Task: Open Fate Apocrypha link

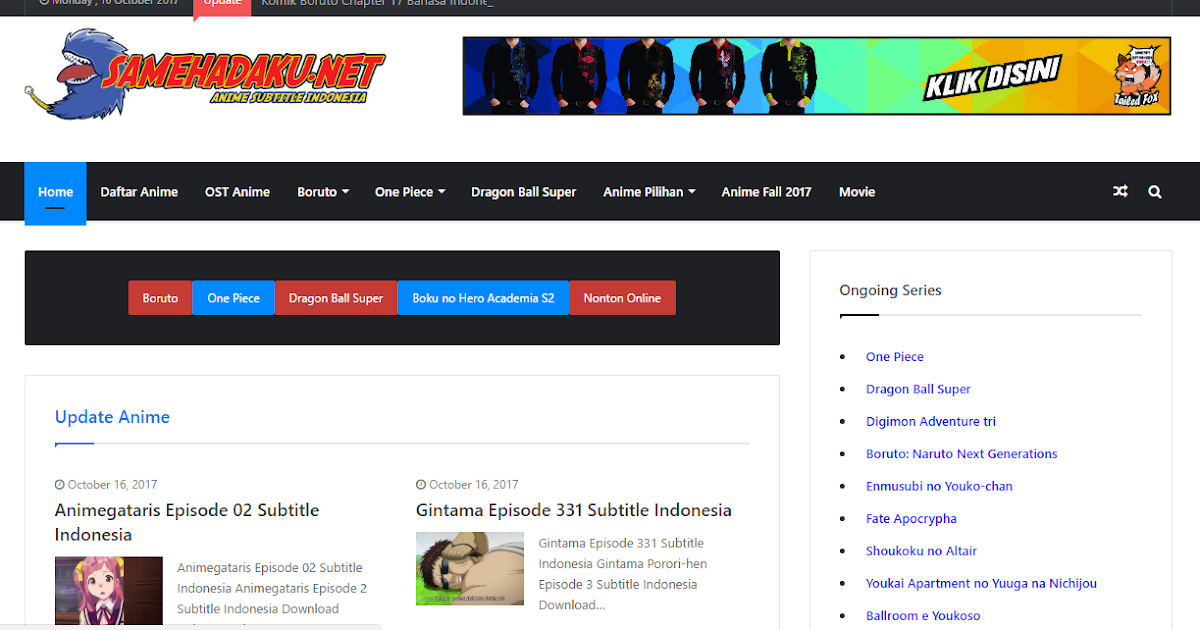Action: 911,519
